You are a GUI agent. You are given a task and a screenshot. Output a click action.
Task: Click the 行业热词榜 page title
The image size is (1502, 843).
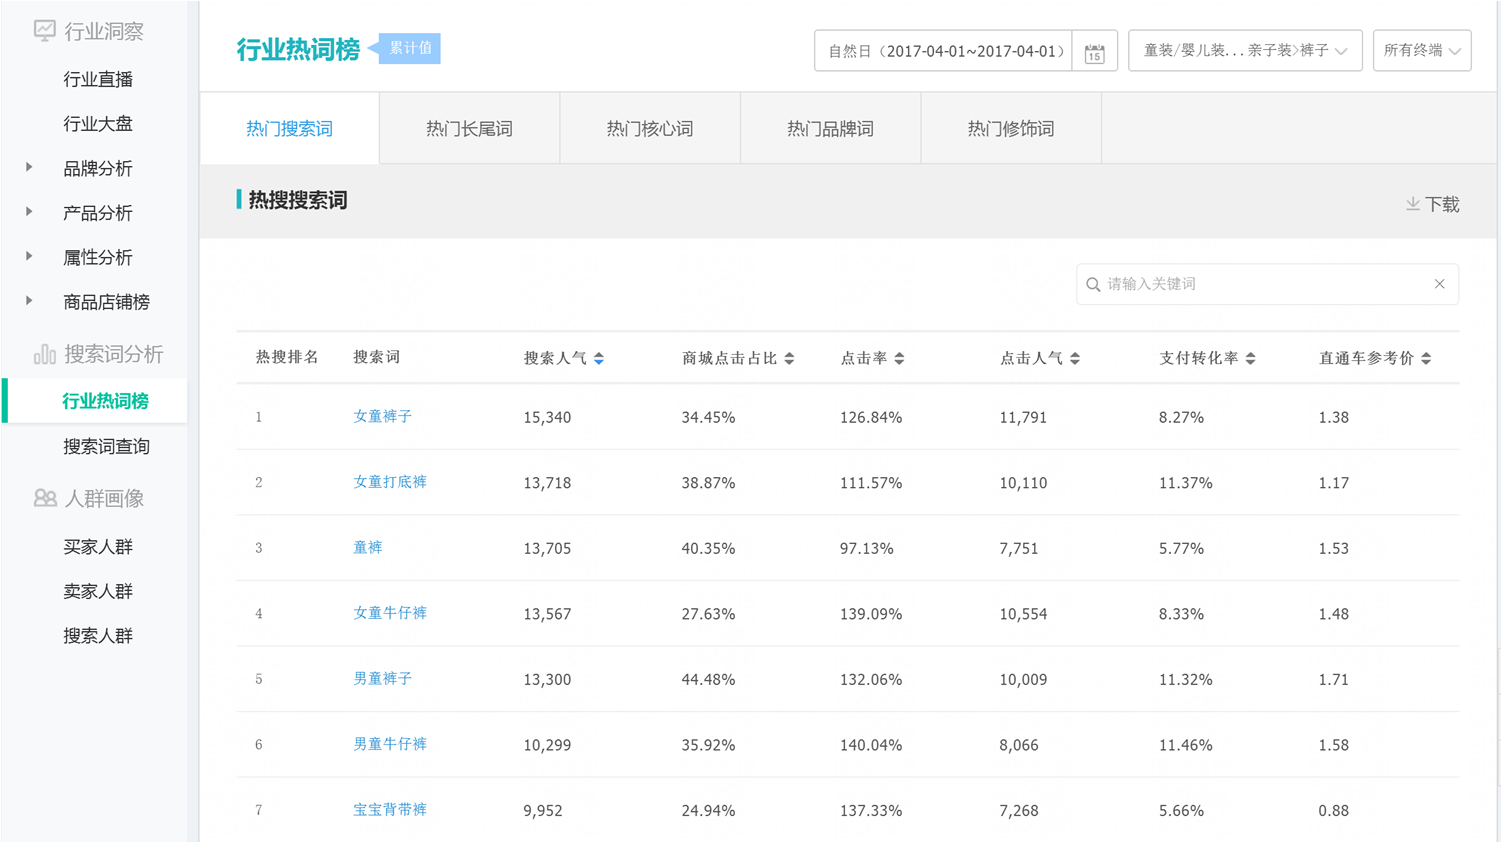(298, 50)
